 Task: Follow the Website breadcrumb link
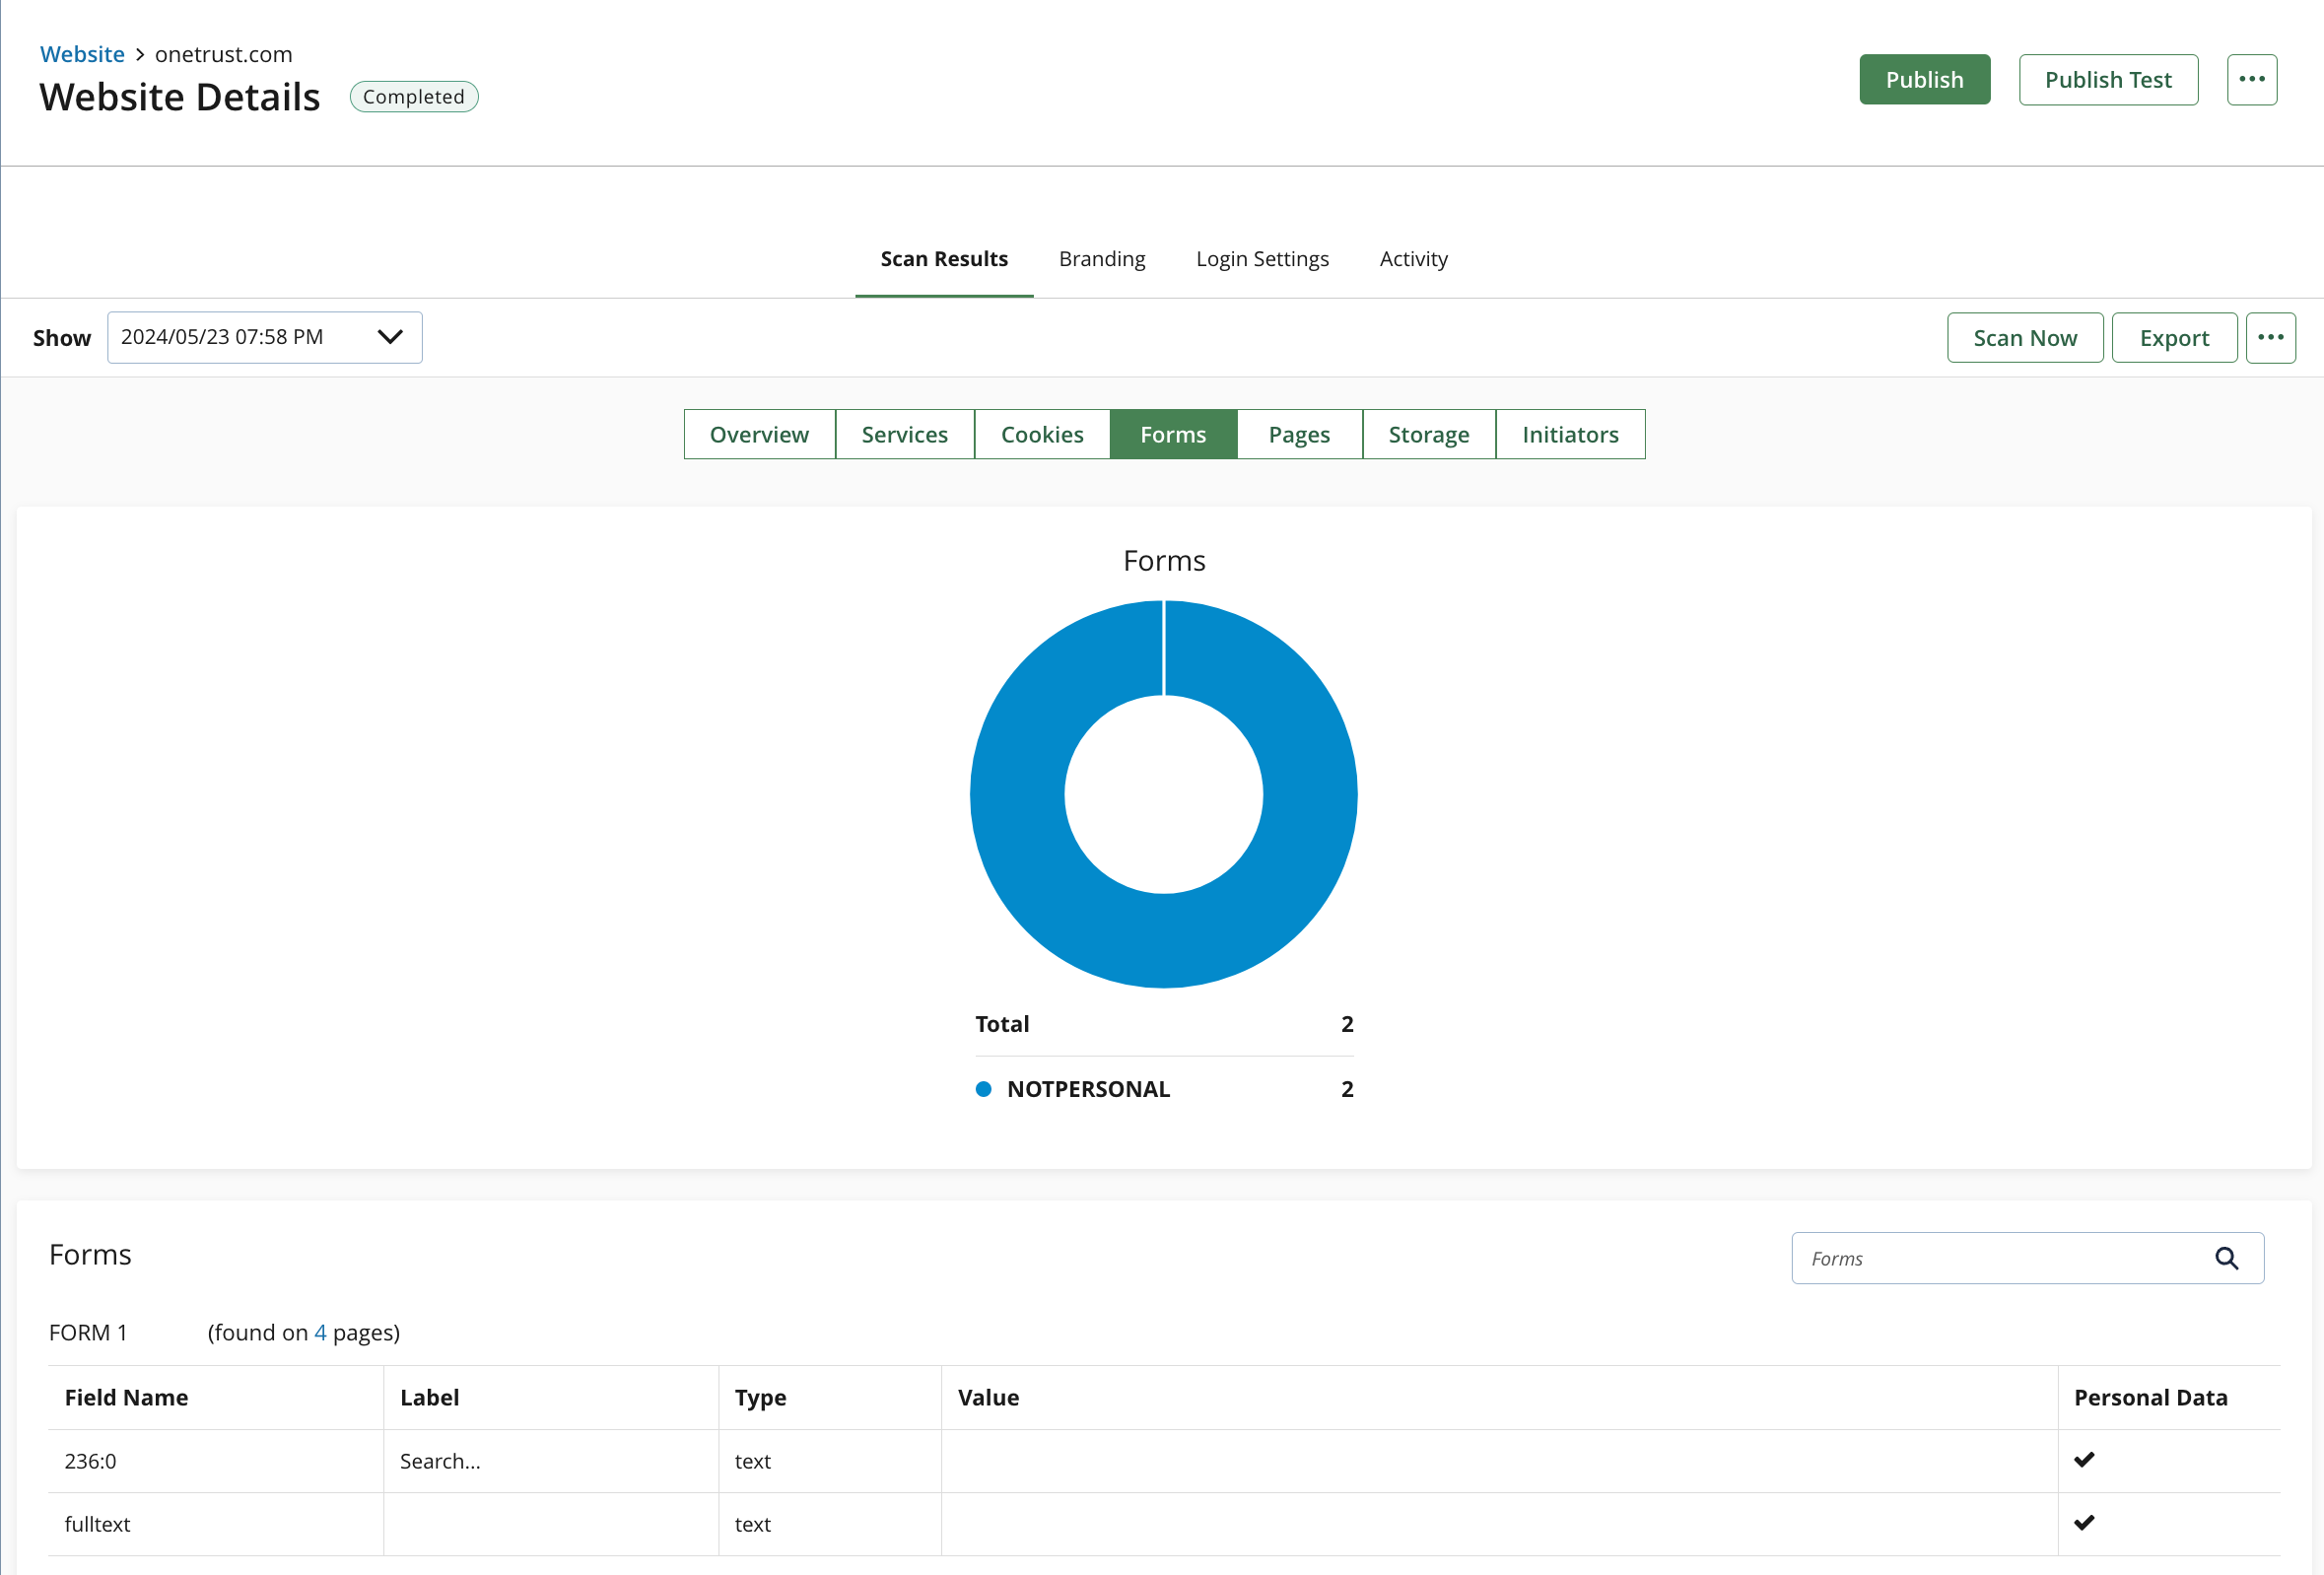82,54
